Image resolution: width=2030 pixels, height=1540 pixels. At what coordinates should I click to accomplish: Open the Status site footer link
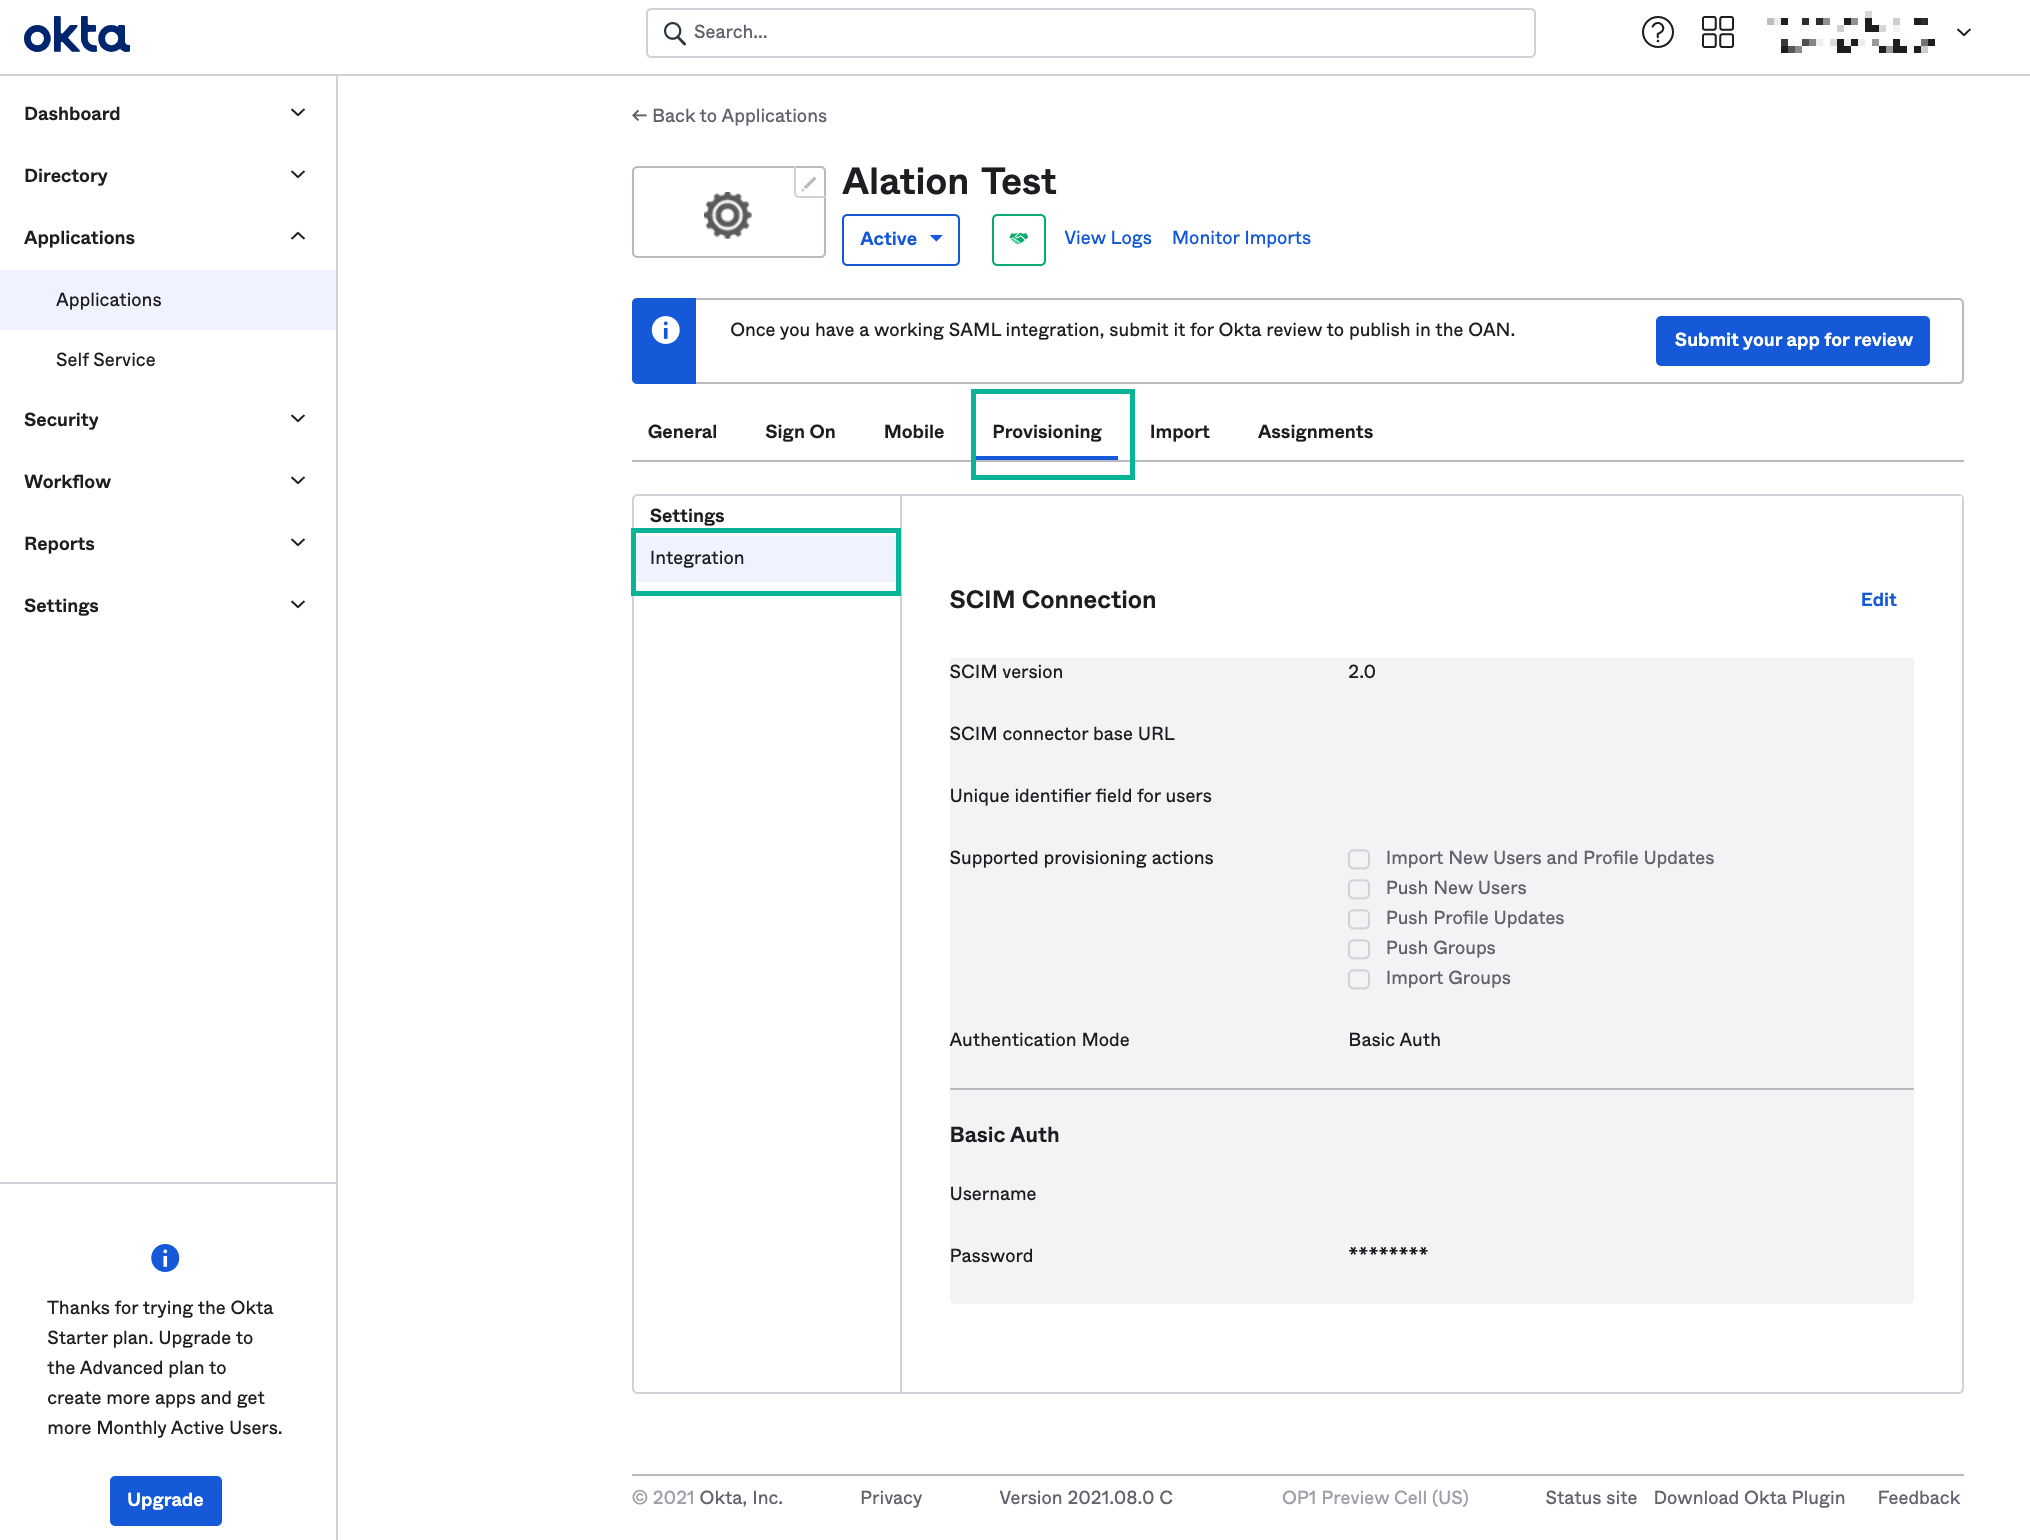pyautogui.click(x=1590, y=1498)
